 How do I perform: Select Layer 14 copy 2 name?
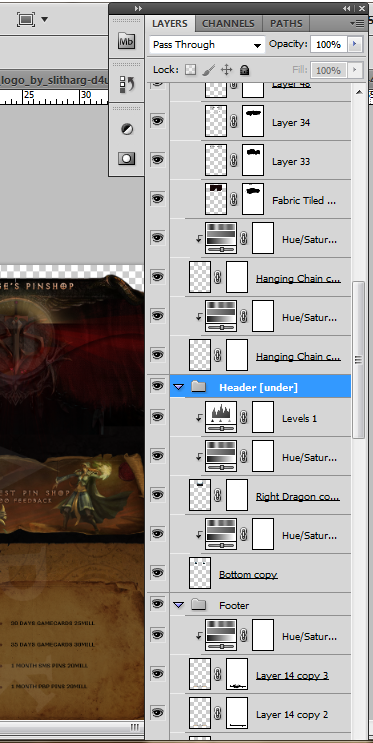click(292, 714)
